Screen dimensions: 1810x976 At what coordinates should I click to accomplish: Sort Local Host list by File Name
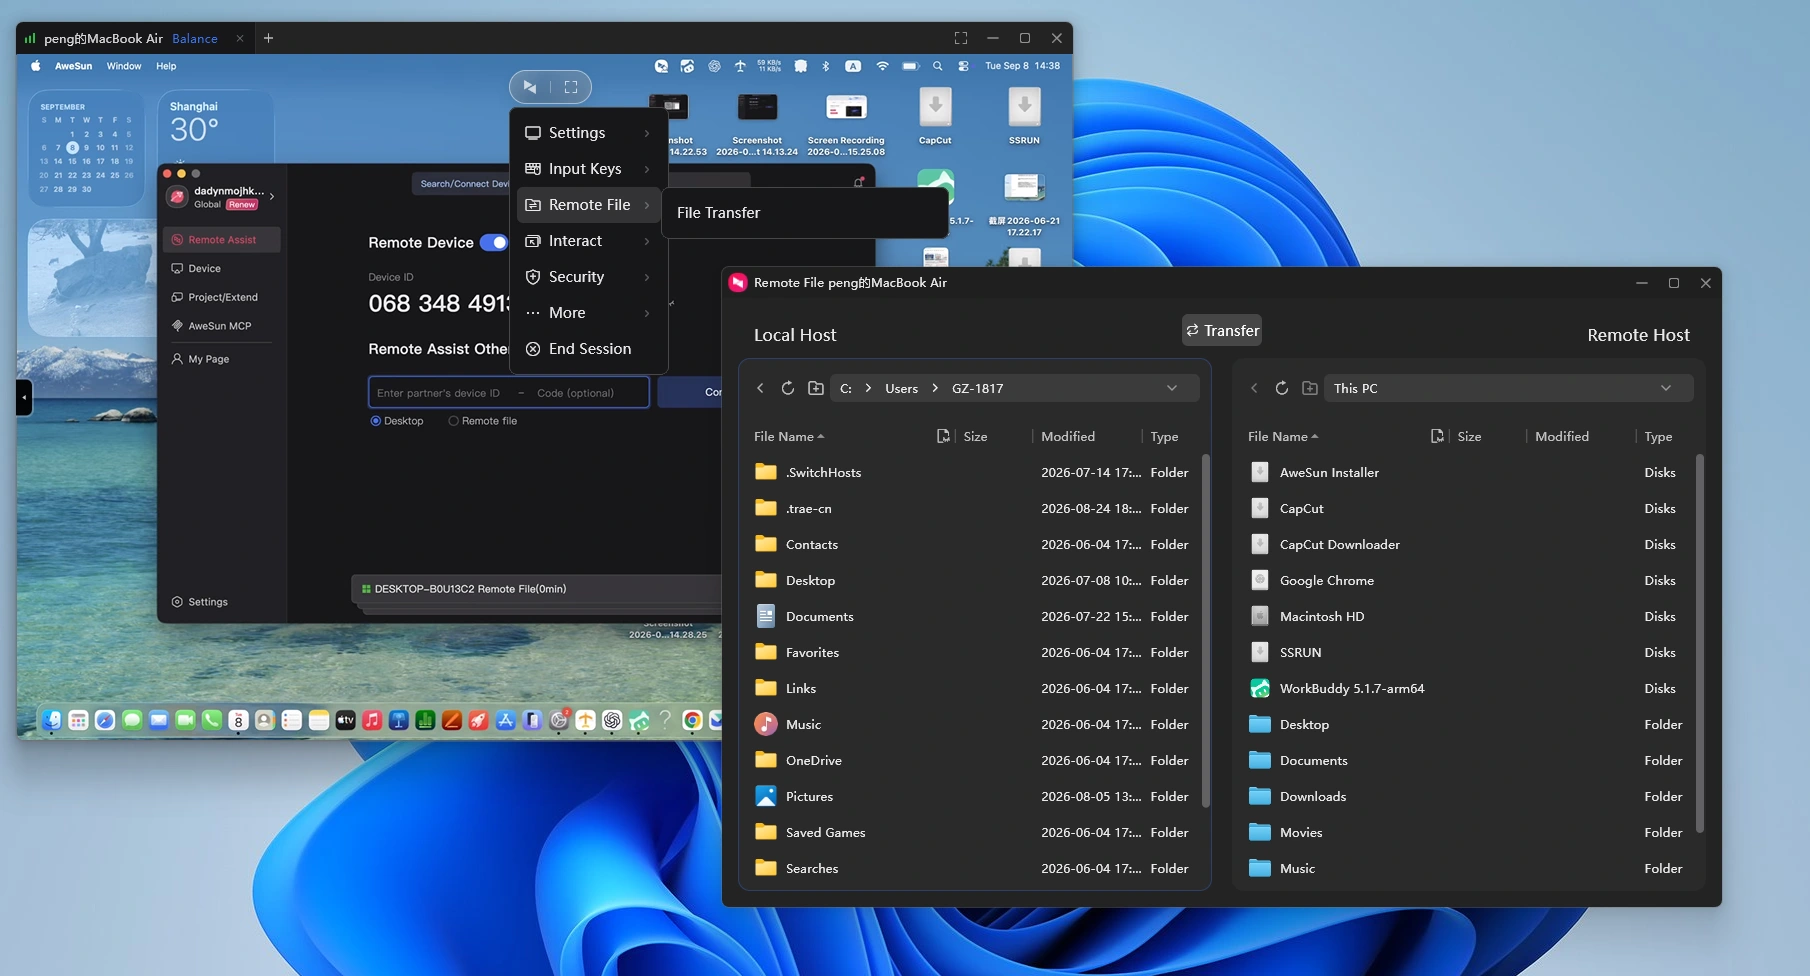pyautogui.click(x=788, y=436)
